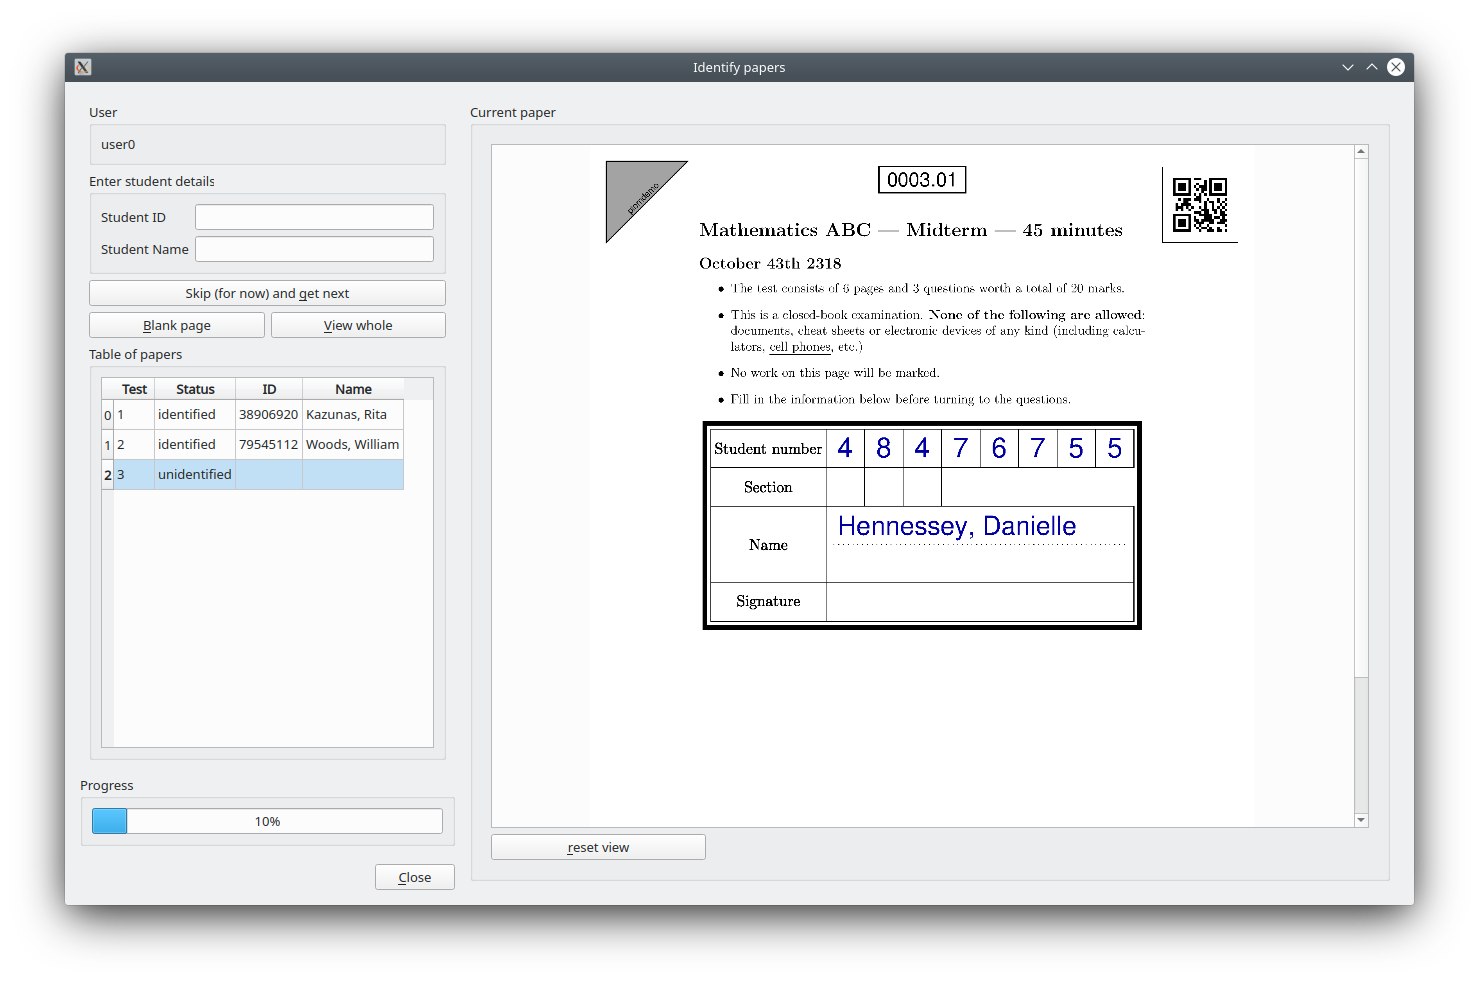Click the QR code on the exam paper
This screenshot has height=982, width=1479.
1199,205
